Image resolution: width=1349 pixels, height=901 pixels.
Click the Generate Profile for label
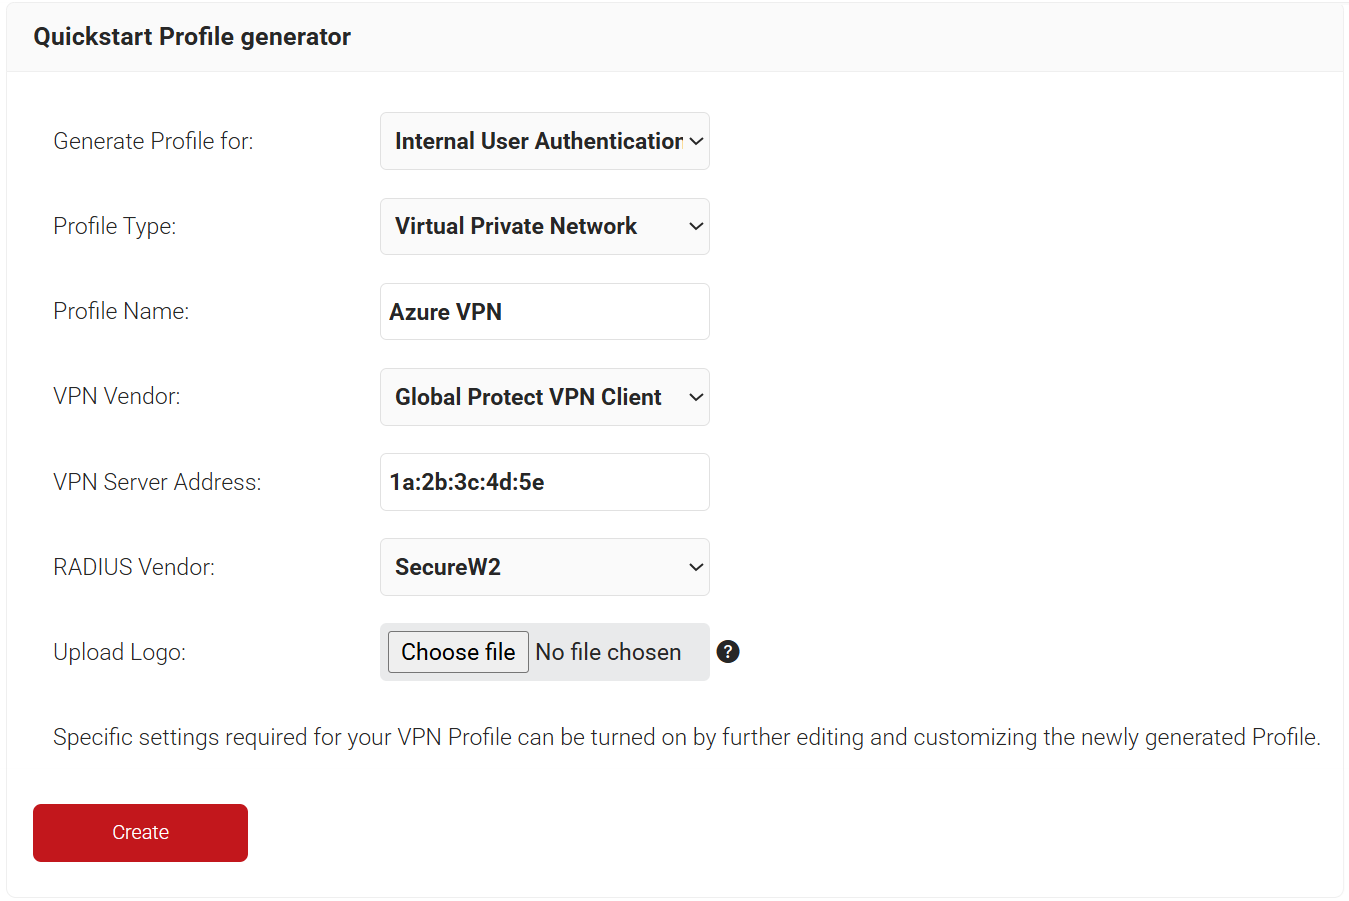point(153,141)
